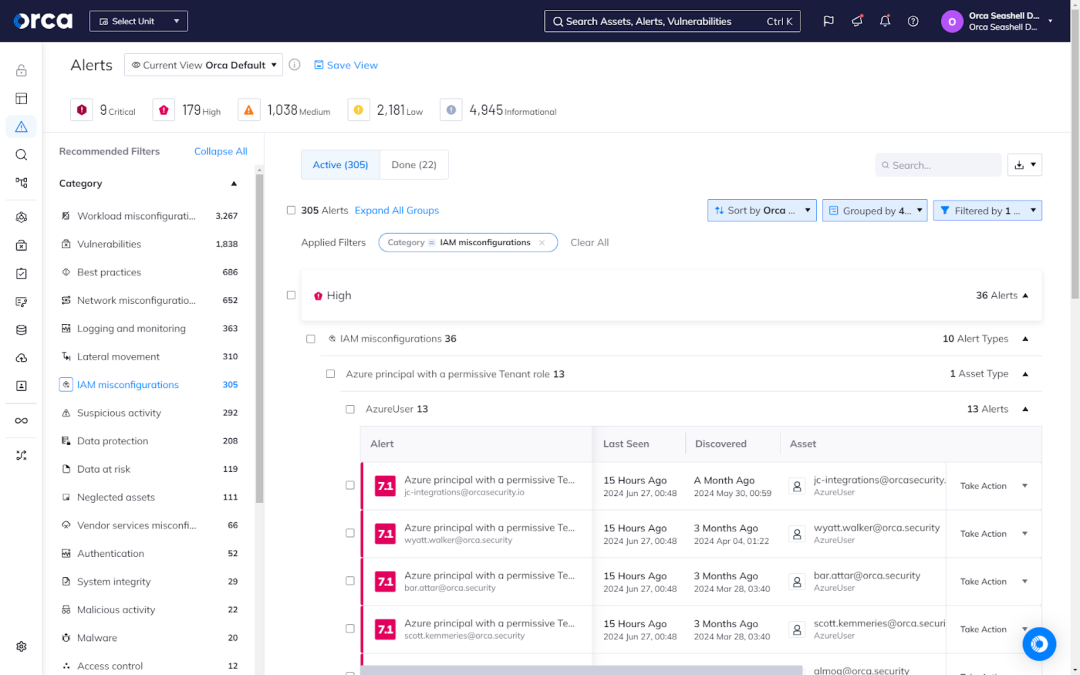Image resolution: width=1080 pixels, height=675 pixels.
Task: Open the flag icon in top bar
Action: (x=829, y=21)
